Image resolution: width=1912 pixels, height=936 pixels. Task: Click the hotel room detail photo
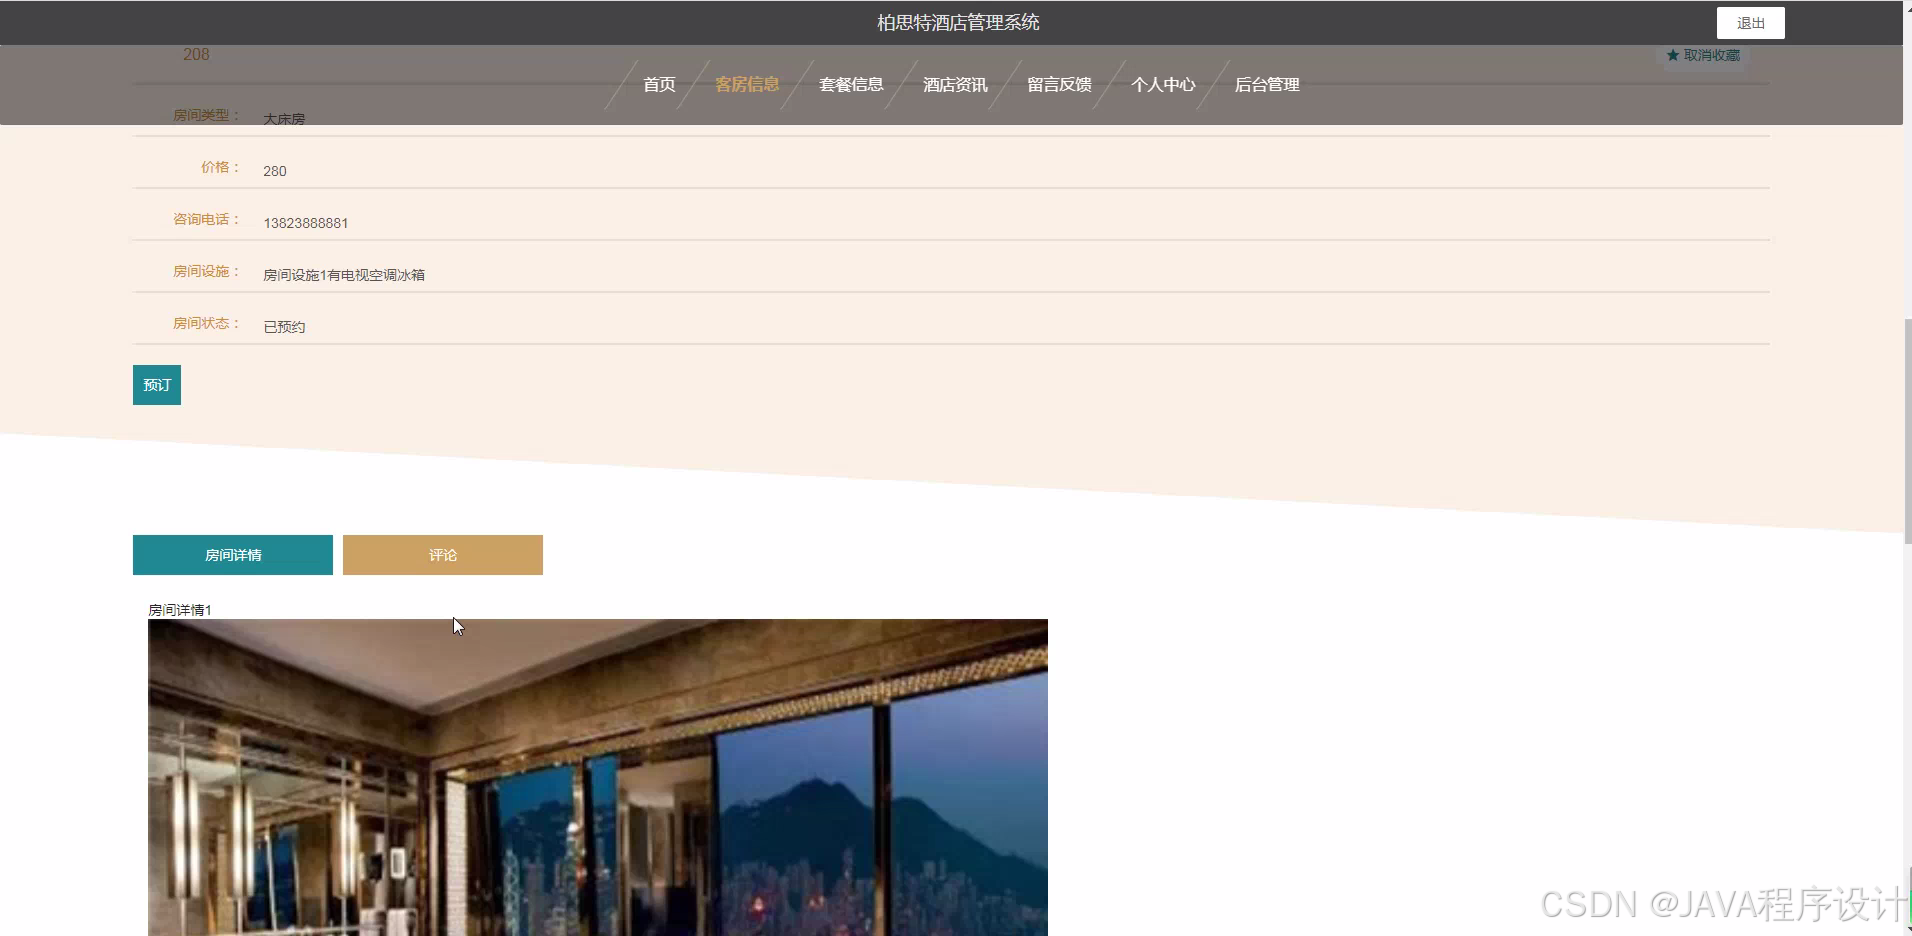coord(598,777)
